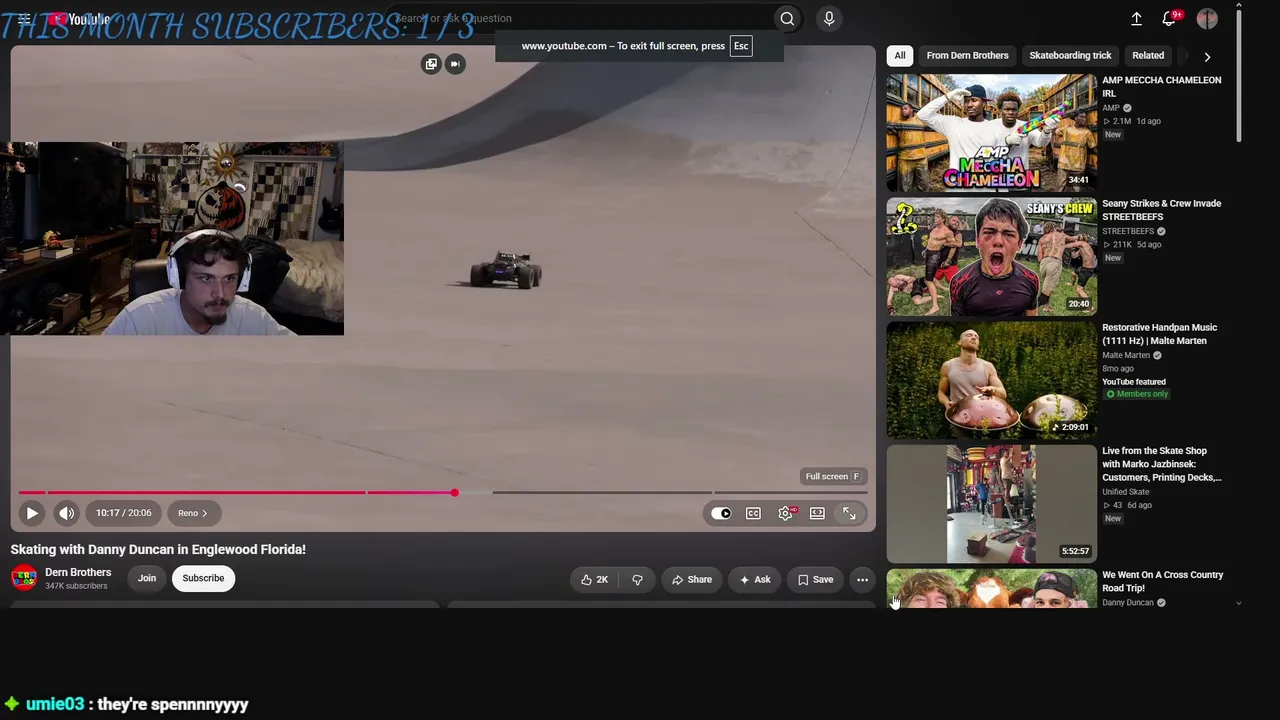Focus the search input field

tap(580, 18)
